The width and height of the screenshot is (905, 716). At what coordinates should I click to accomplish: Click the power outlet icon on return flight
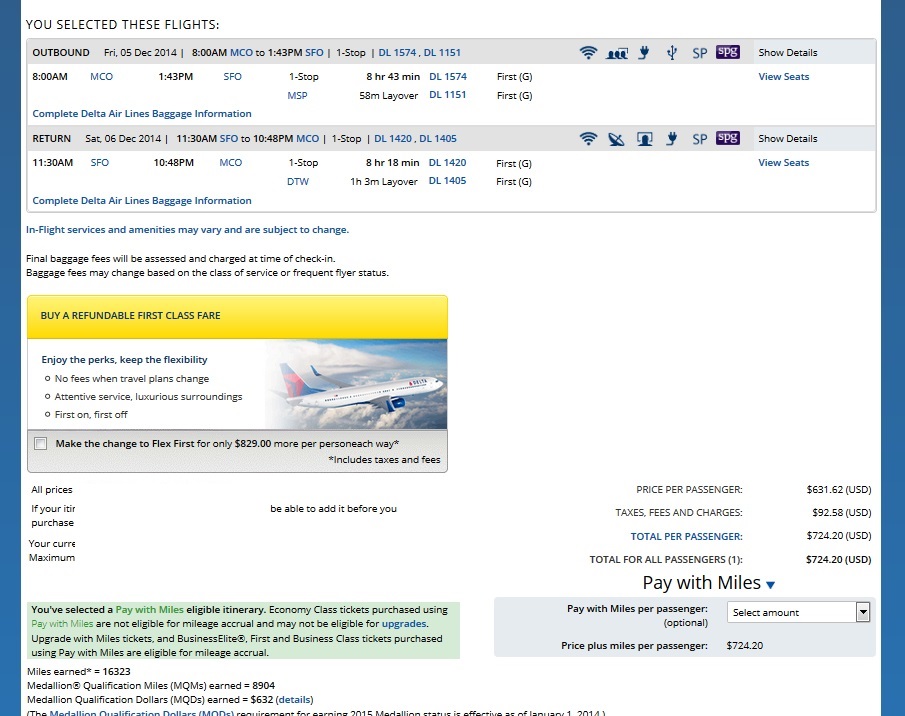click(x=672, y=139)
